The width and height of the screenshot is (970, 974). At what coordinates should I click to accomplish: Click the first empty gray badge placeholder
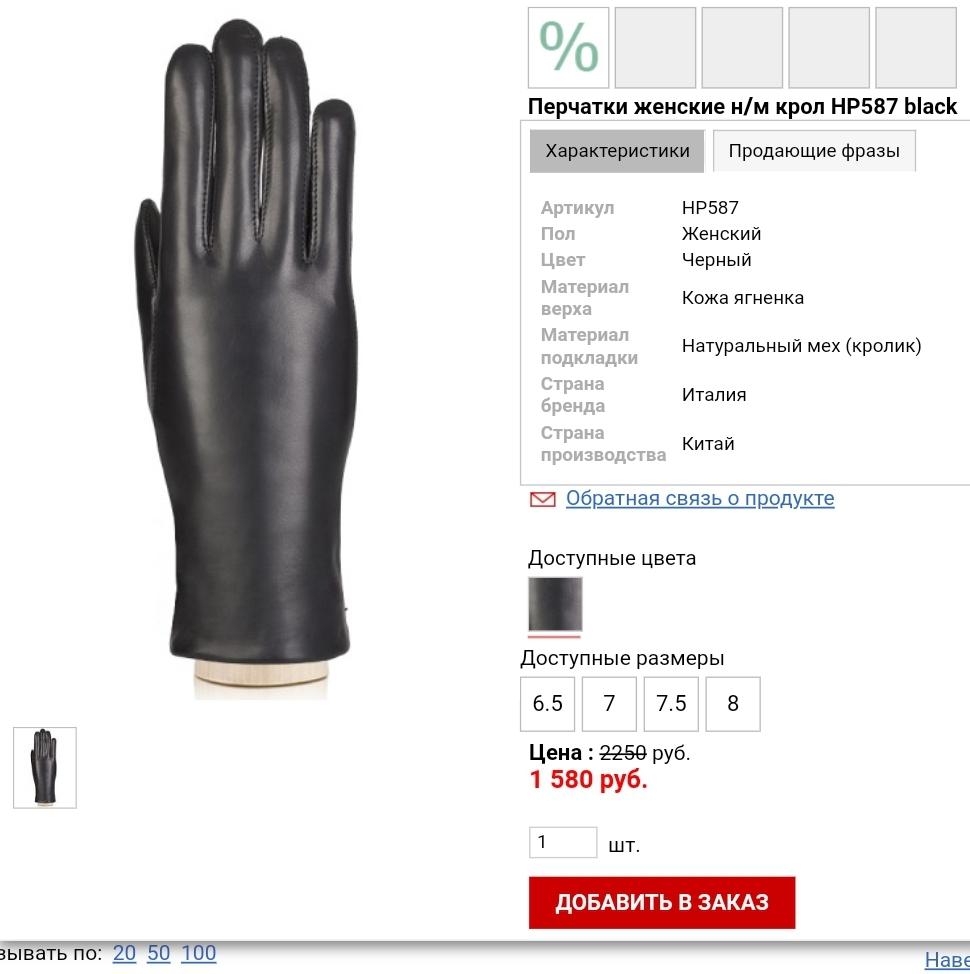tap(655, 48)
